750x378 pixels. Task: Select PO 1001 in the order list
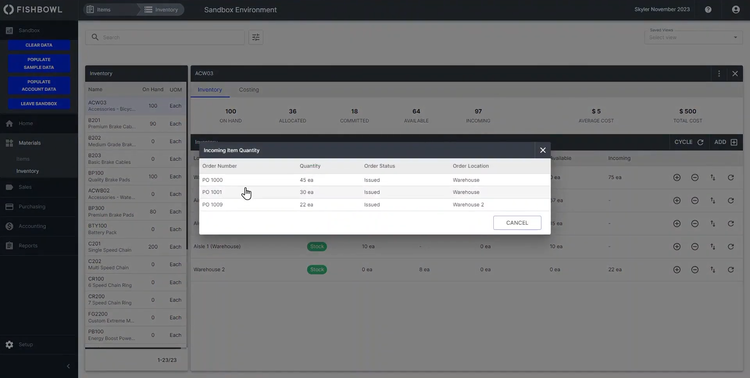tap(375, 192)
